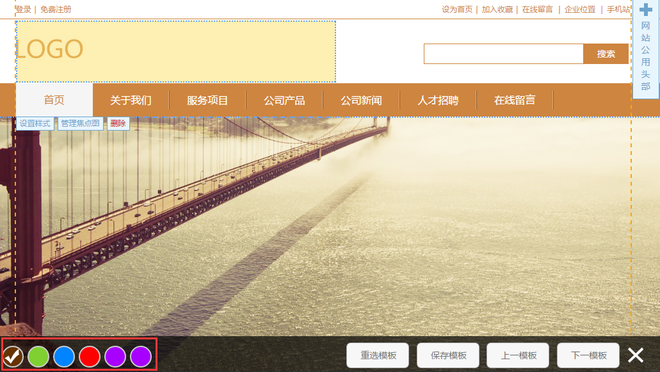Click the plus icon above 网站公用头部

click(x=646, y=10)
